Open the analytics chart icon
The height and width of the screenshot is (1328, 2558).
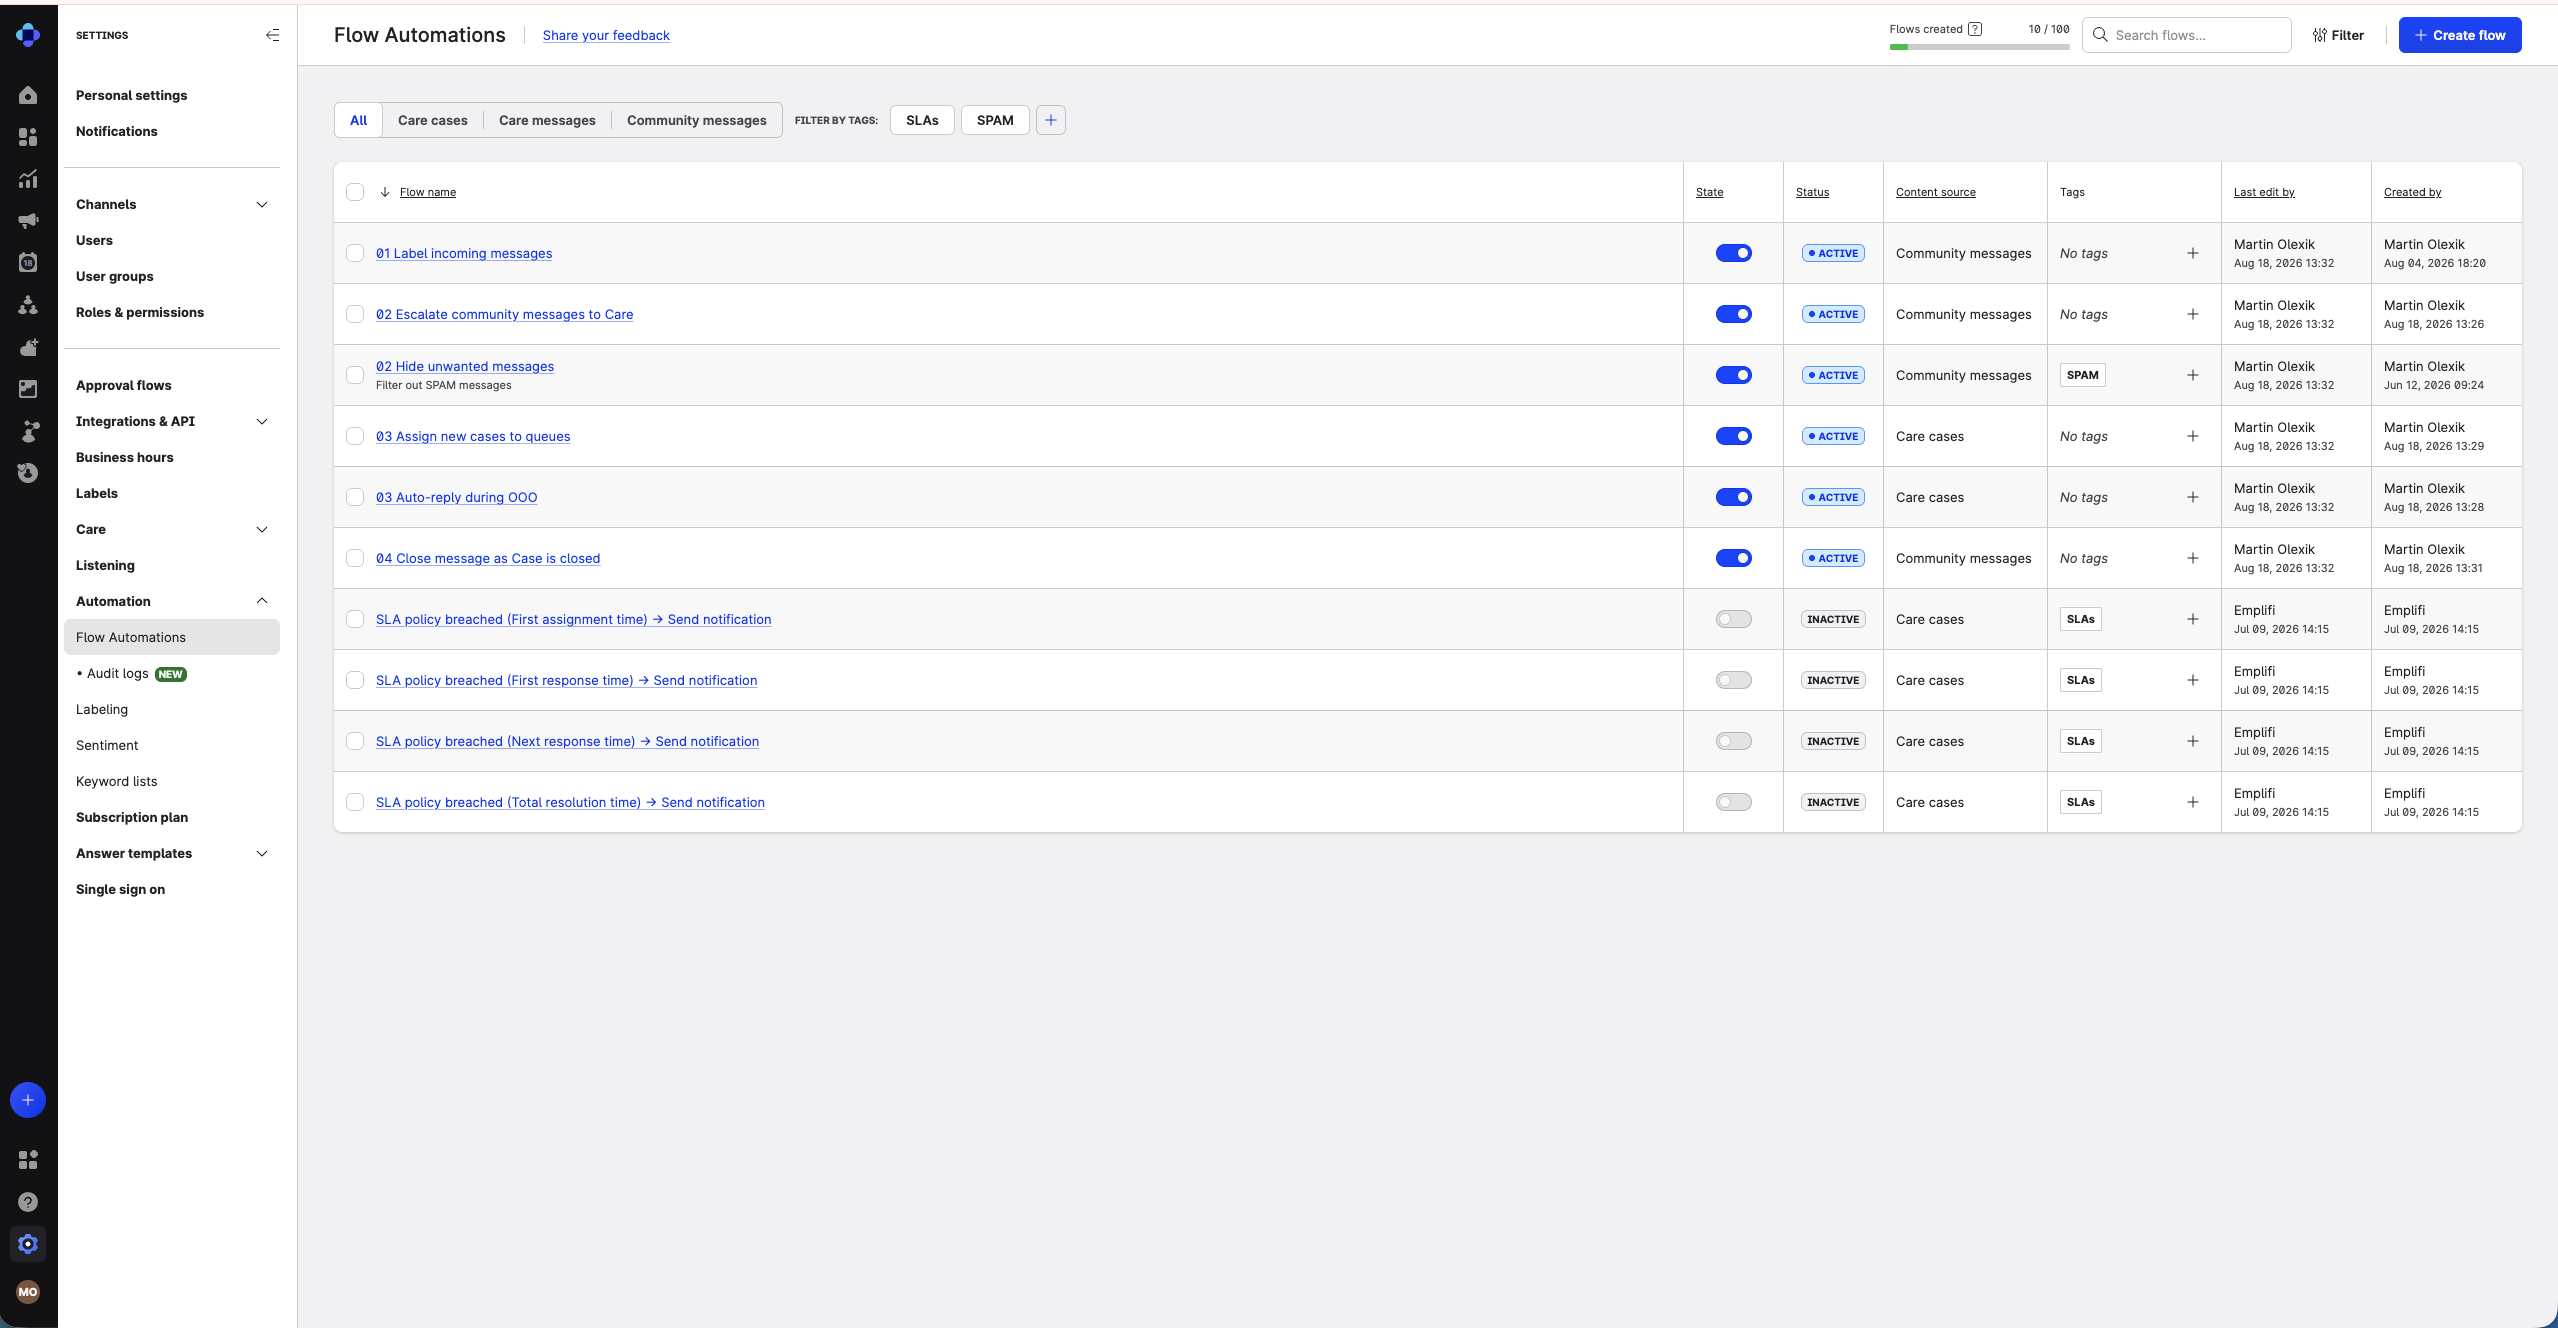click(28, 179)
